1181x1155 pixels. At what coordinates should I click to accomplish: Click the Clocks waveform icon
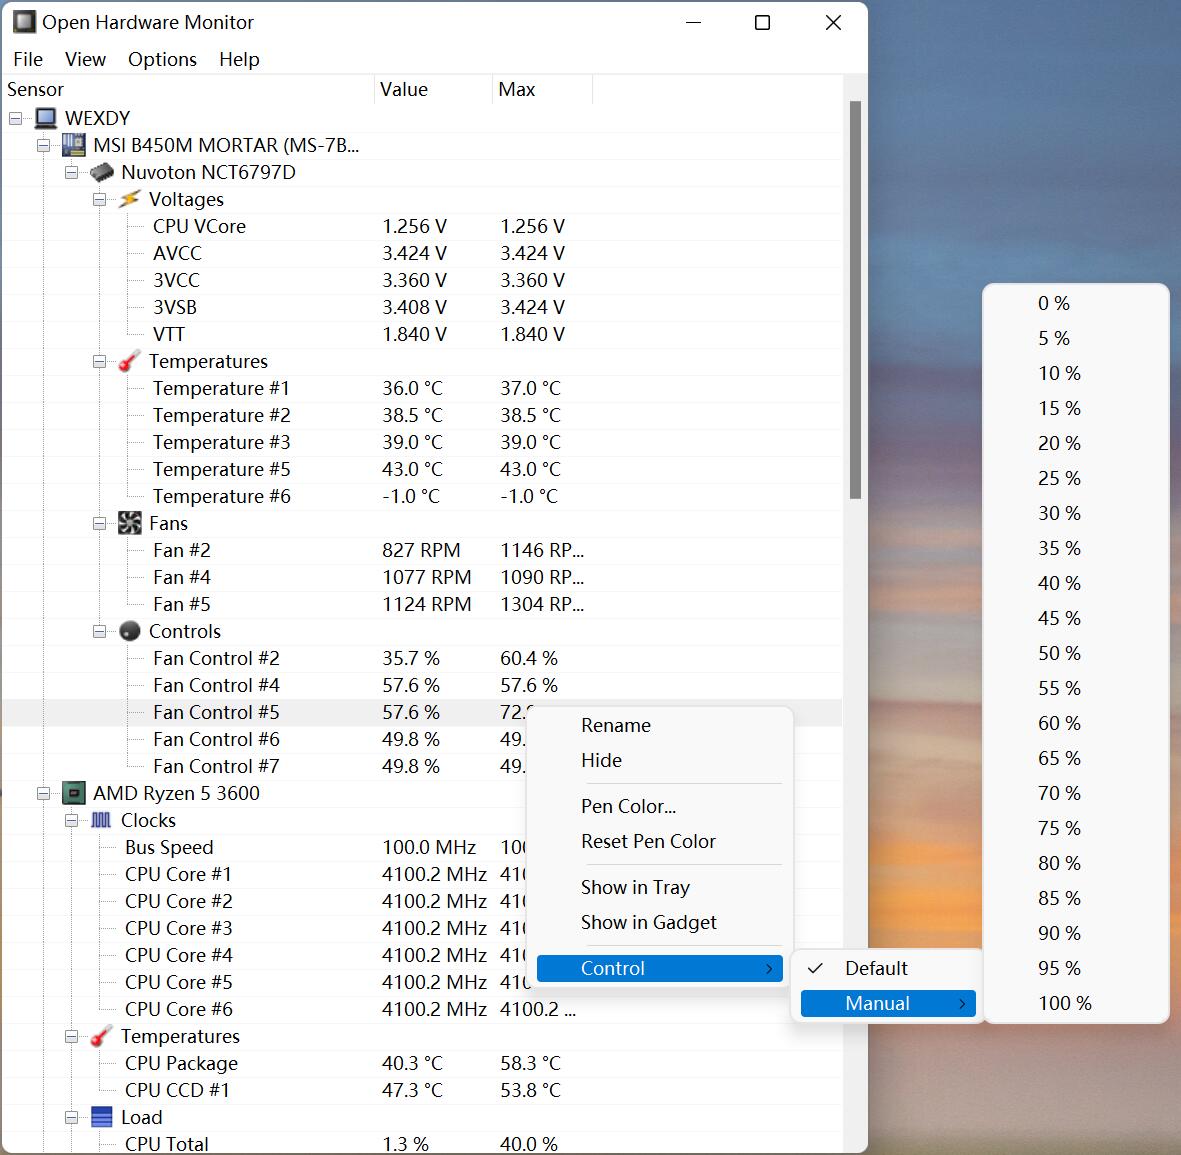click(x=102, y=820)
